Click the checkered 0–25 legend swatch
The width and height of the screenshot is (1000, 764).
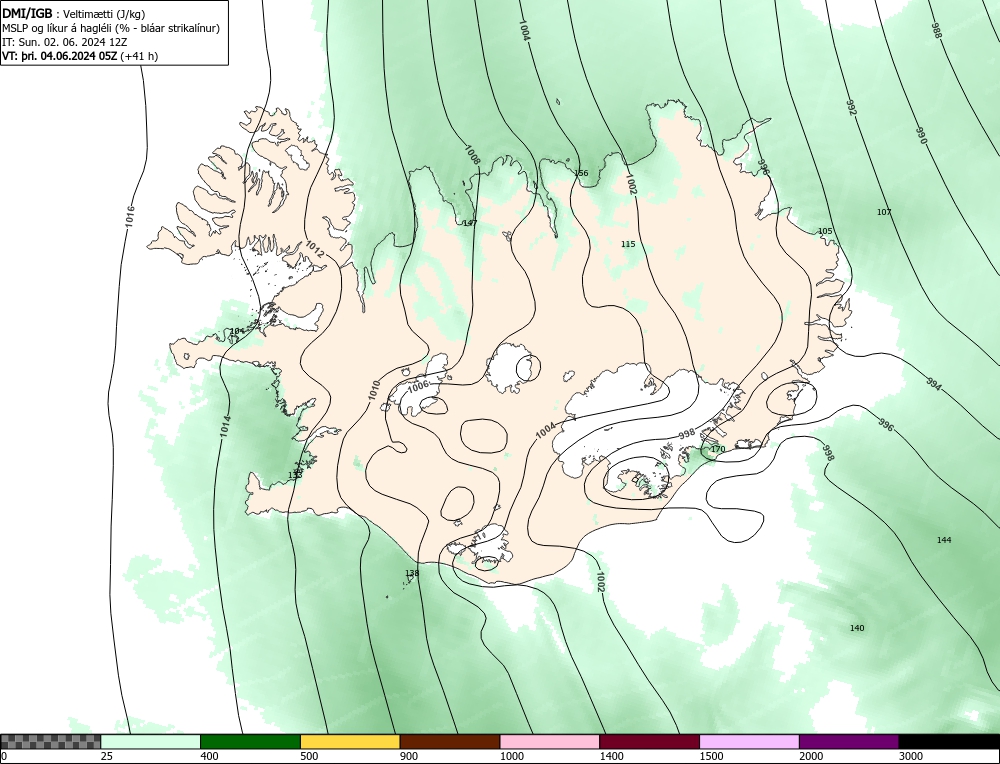pyautogui.click(x=50, y=741)
